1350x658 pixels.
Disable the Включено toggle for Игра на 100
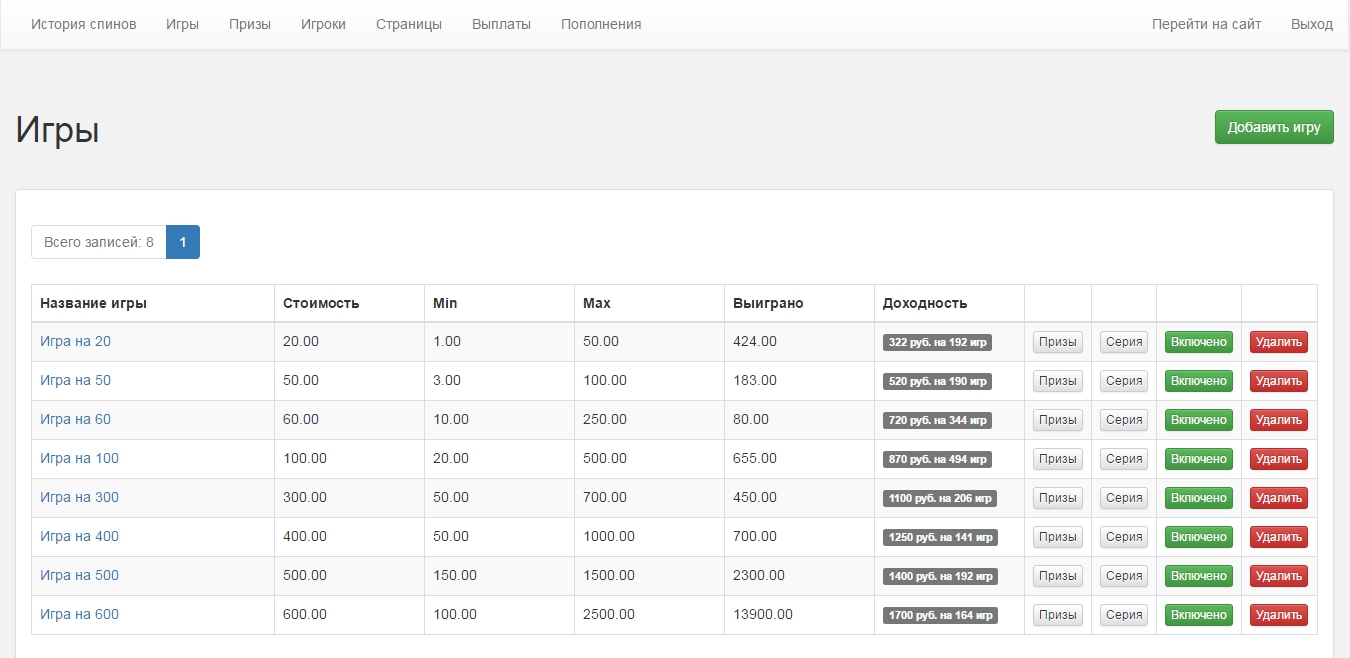pyautogui.click(x=1198, y=459)
